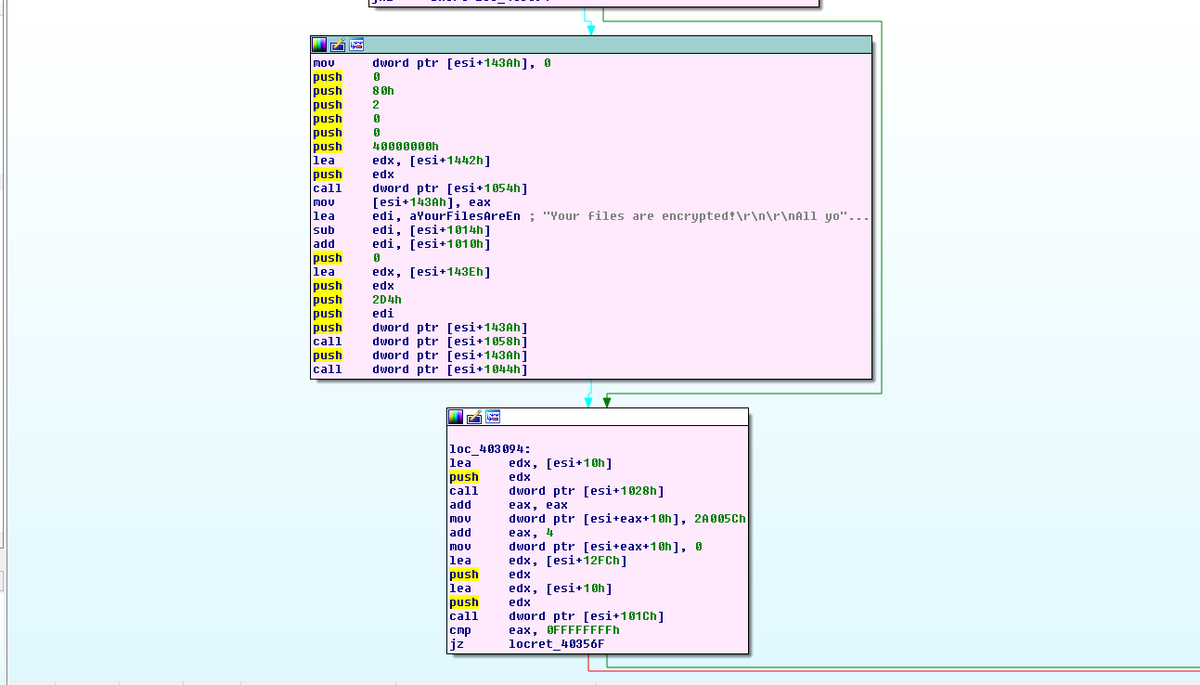Select the cmp eax, 0FFFFFFFFh instruction
The image size is (1200, 685).
[x=534, y=630]
